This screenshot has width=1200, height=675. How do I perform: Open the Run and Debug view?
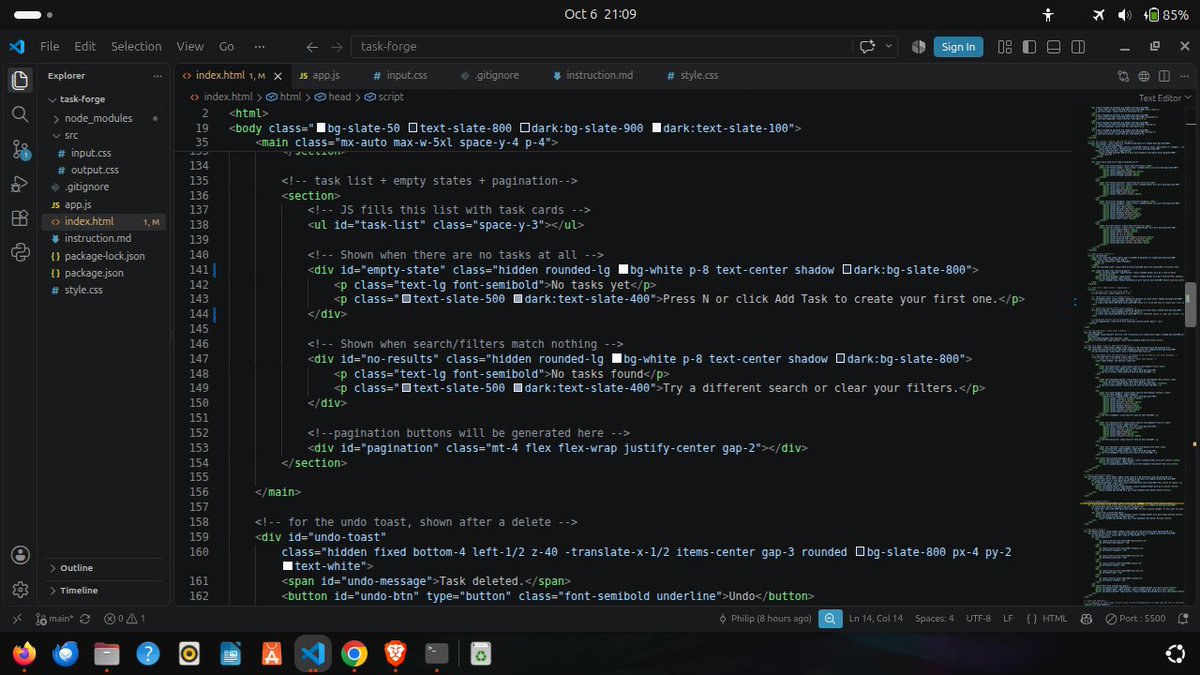click(x=19, y=184)
